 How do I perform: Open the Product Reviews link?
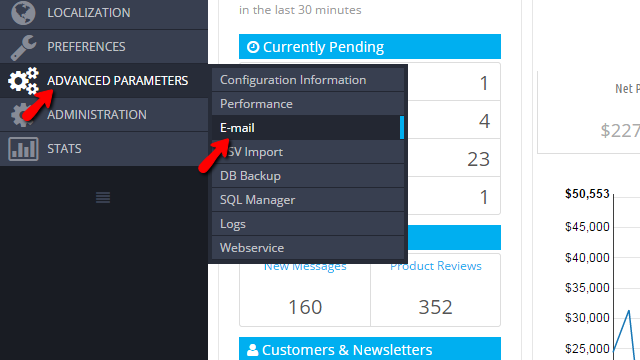[x=436, y=266]
